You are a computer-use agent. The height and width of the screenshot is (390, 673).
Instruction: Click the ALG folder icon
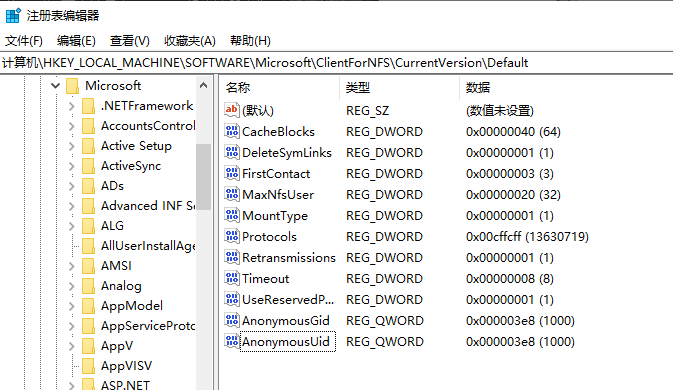pyautogui.click(x=88, y=226)
